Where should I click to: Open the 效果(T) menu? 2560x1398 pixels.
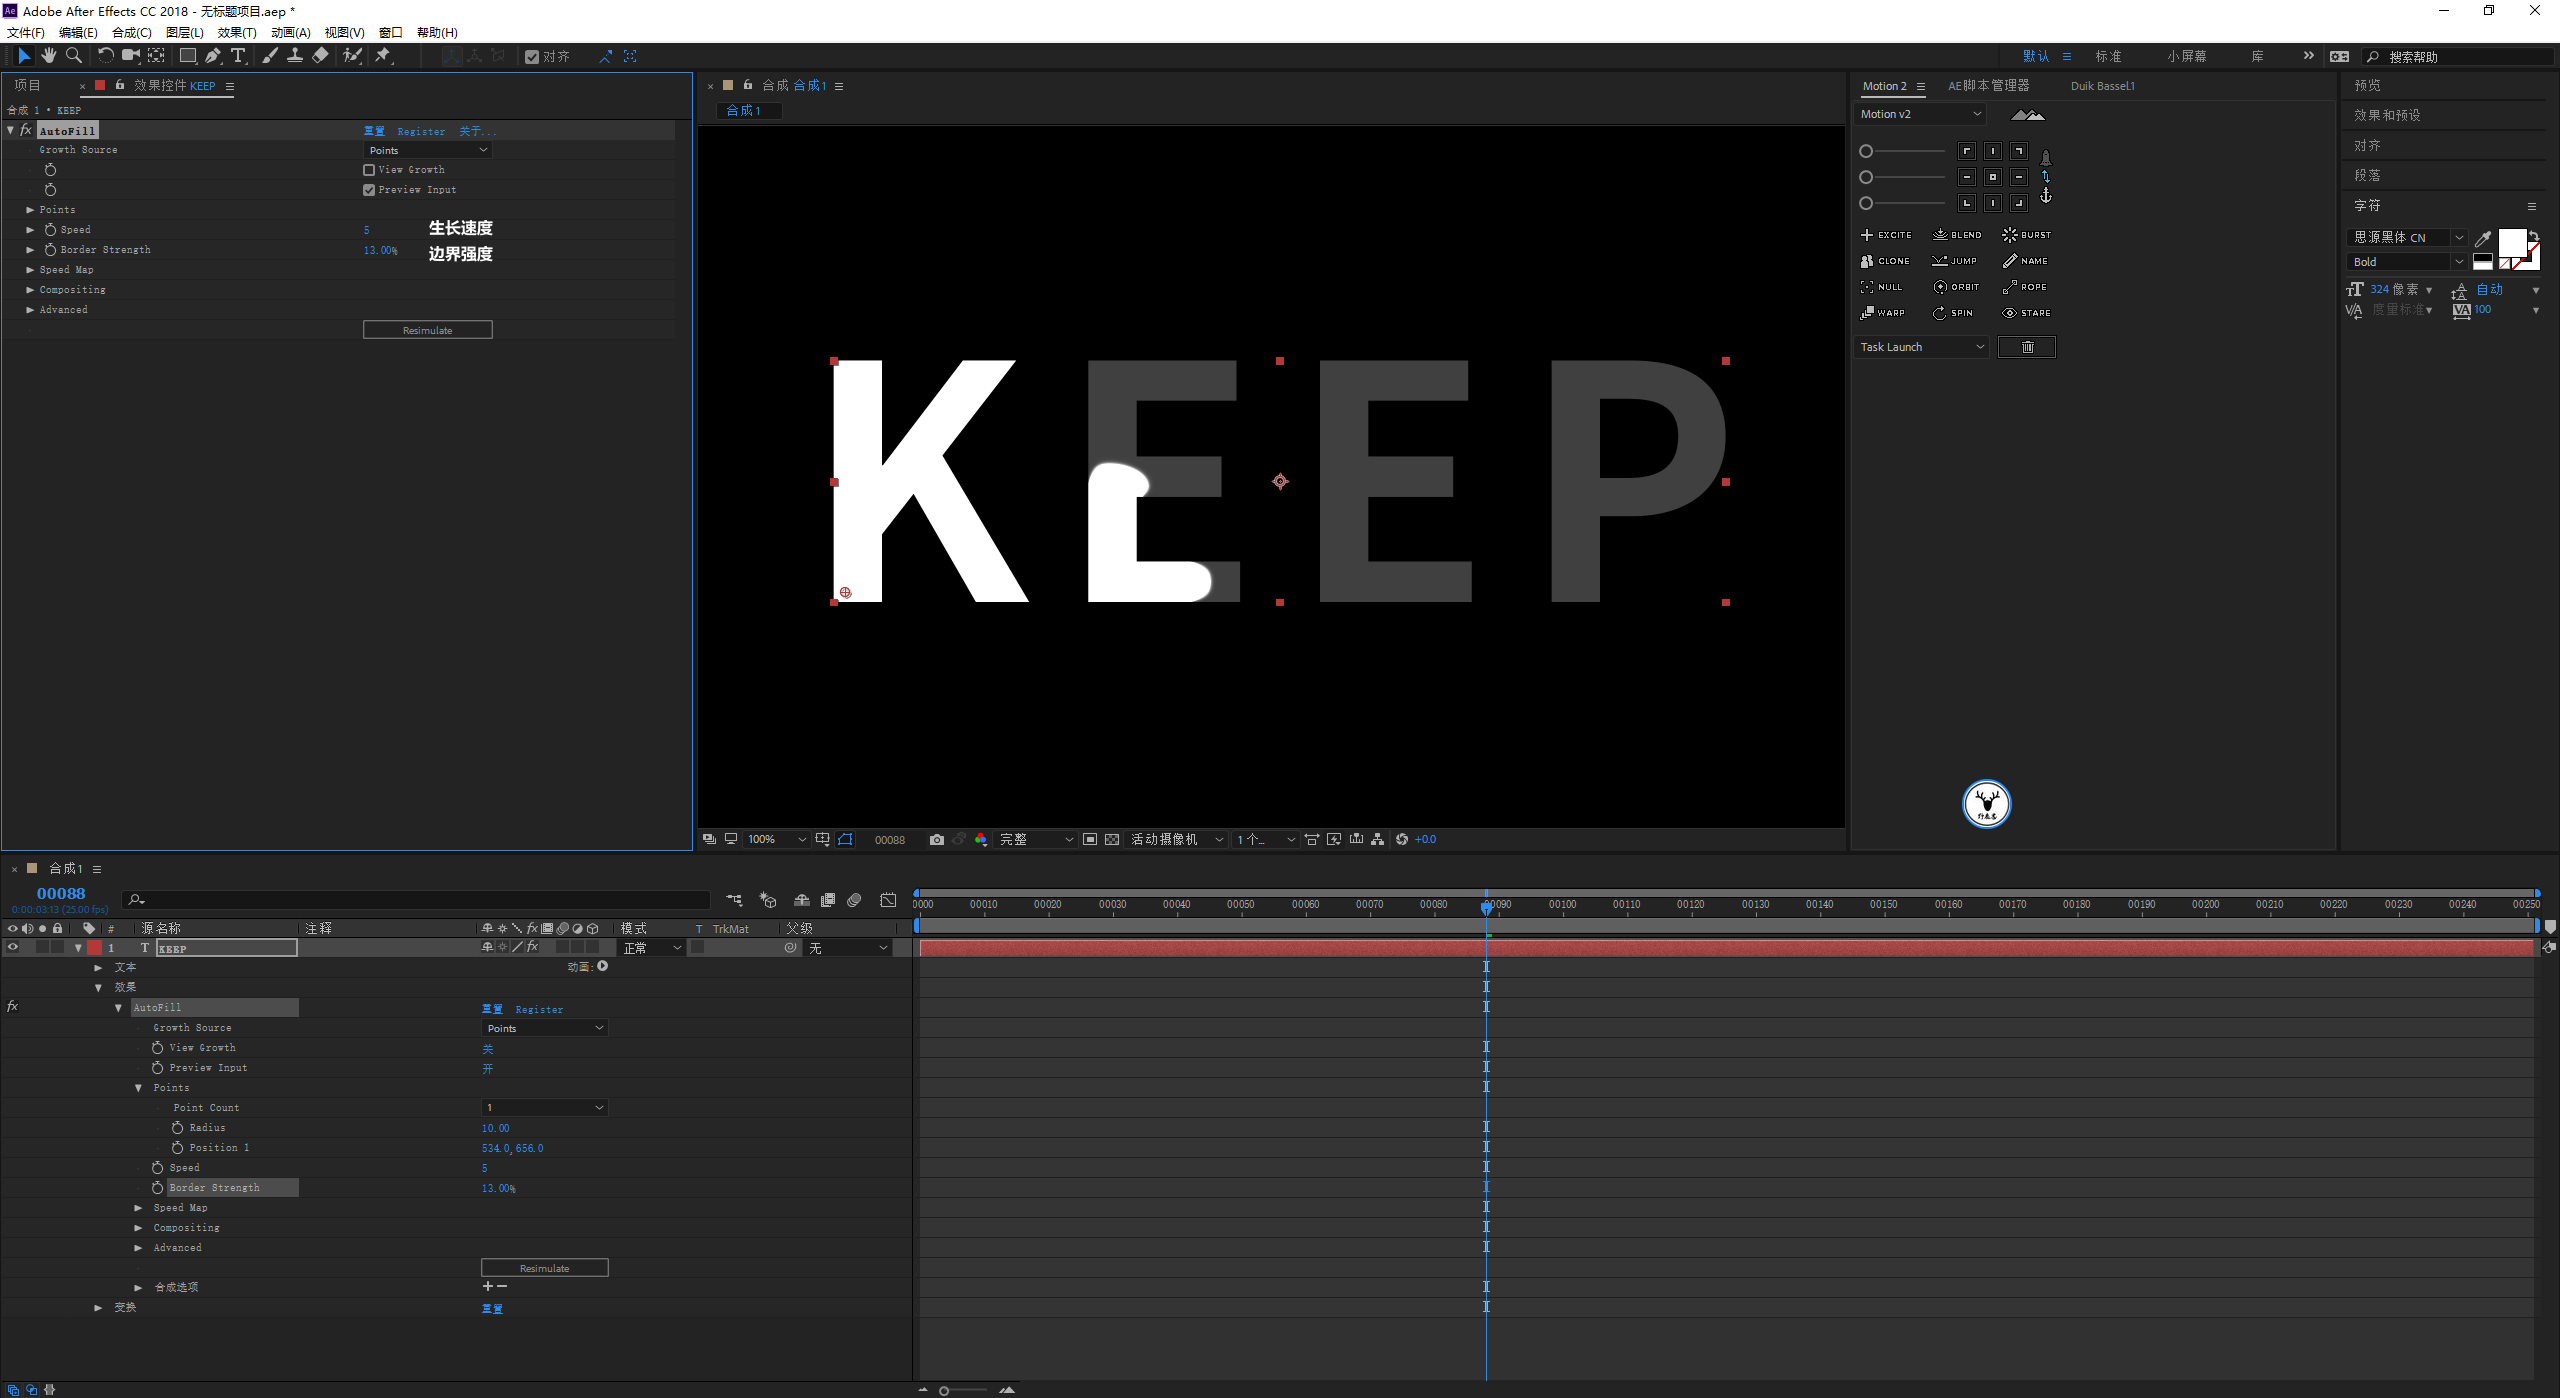(x=236, y=32)
